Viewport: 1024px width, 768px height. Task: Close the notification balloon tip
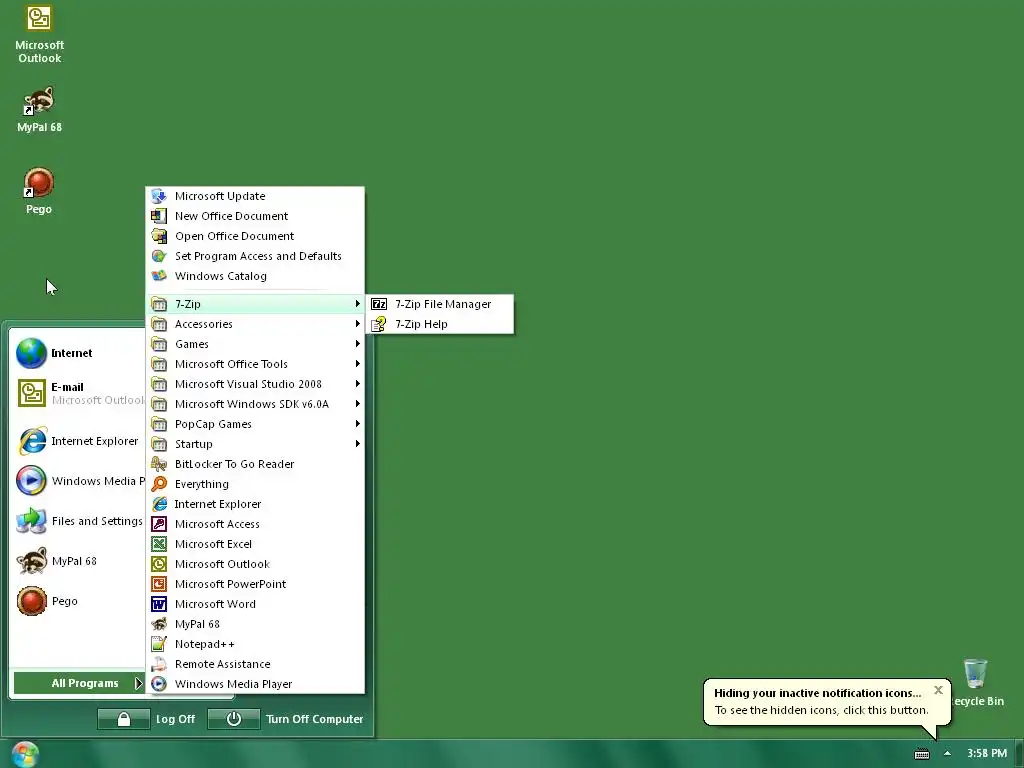coord(938,690)
